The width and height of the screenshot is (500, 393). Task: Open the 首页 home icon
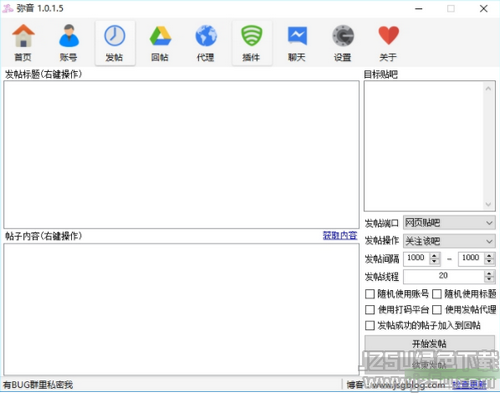[x=23, y=43]
